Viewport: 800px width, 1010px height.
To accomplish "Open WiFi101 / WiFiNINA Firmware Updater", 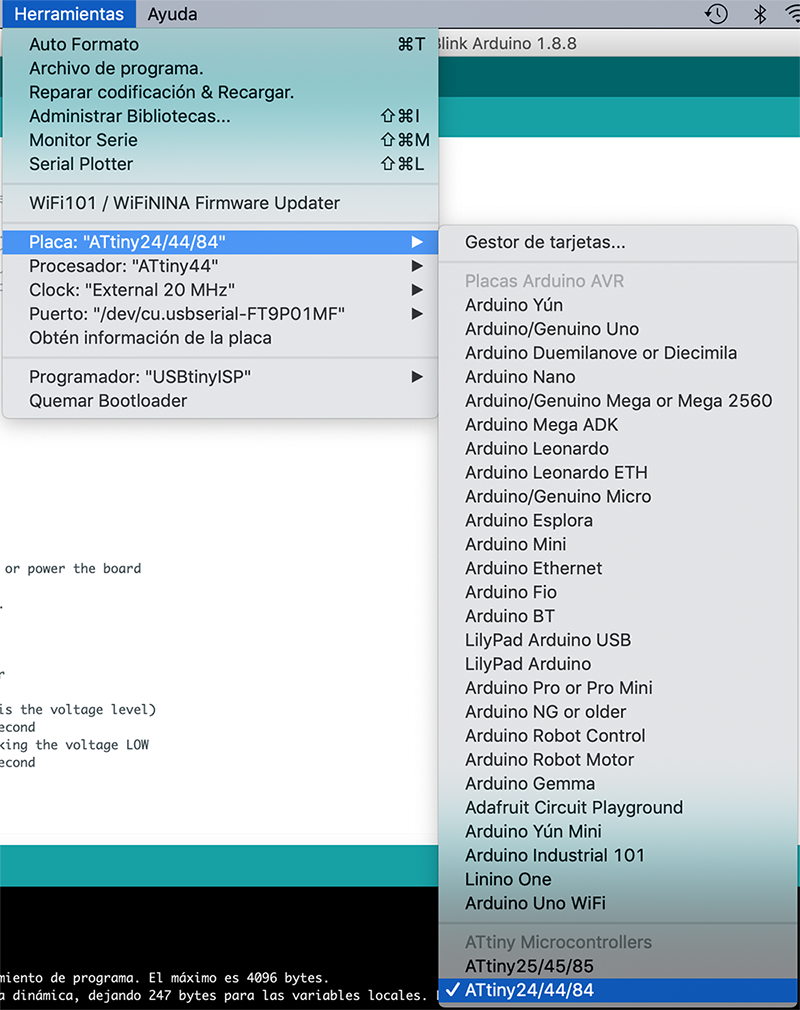I will point(220,203).
